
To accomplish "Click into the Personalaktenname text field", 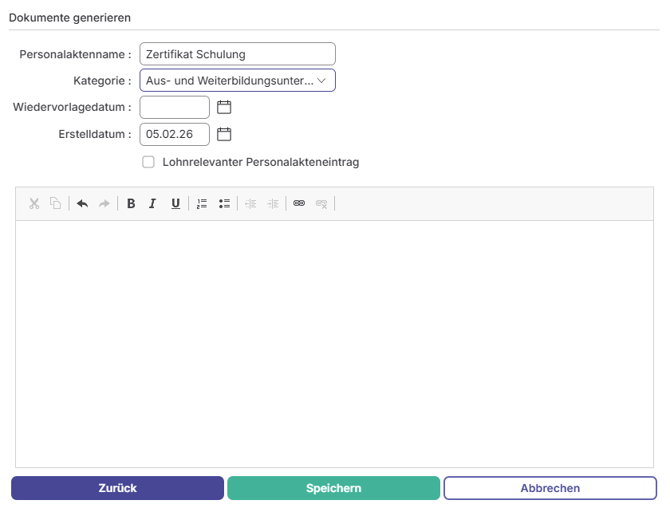I will tap(237, 54).
